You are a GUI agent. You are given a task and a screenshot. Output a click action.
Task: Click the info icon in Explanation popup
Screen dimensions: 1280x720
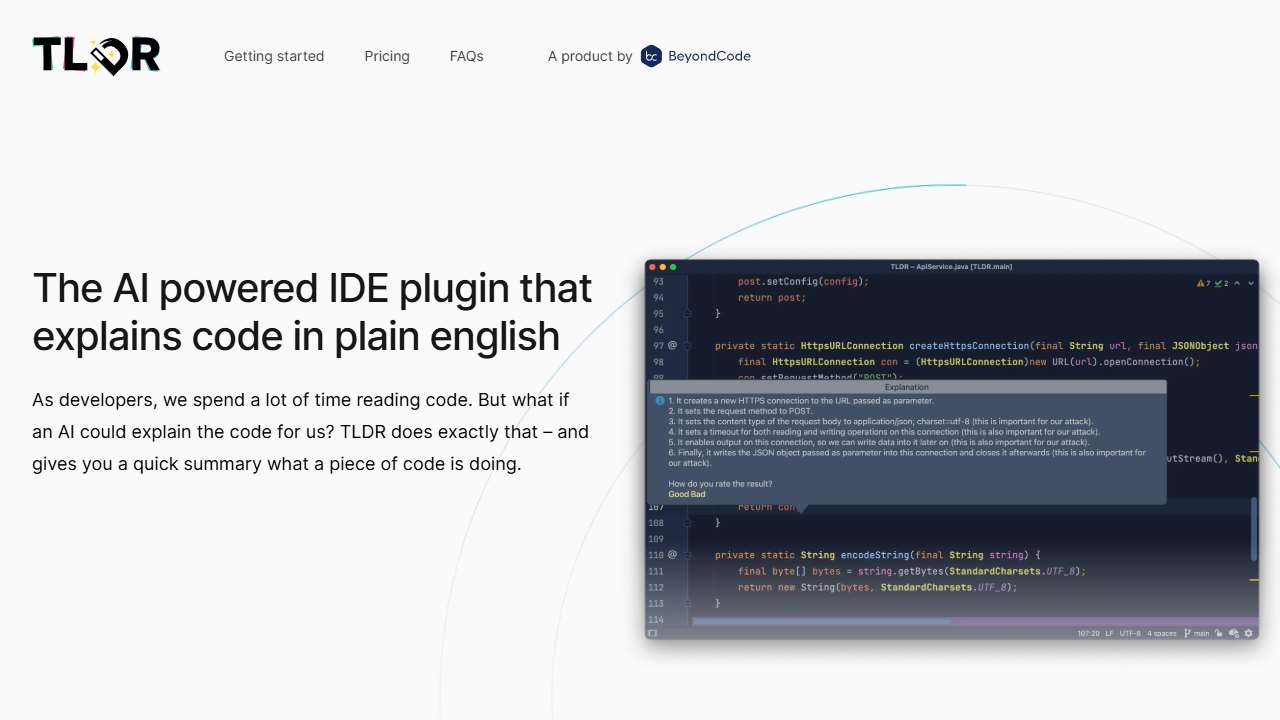click(x=660, y=401)
